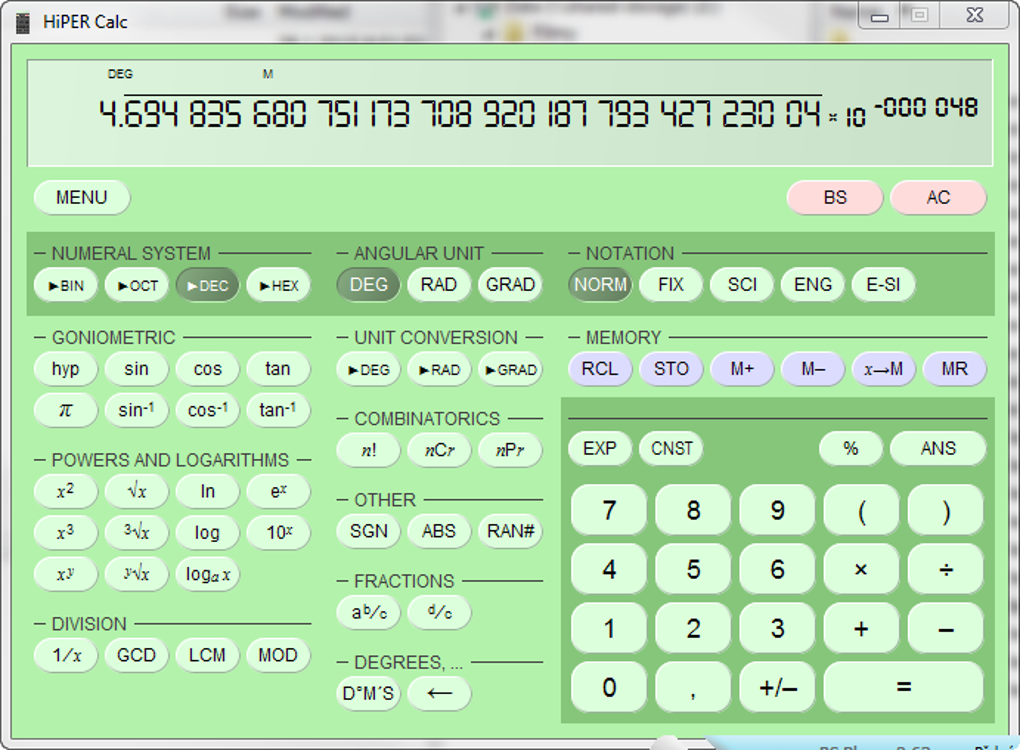Click the nCr combinations button
The image size is (1020, 750).
pyautogui.click(x=439, y=449)
